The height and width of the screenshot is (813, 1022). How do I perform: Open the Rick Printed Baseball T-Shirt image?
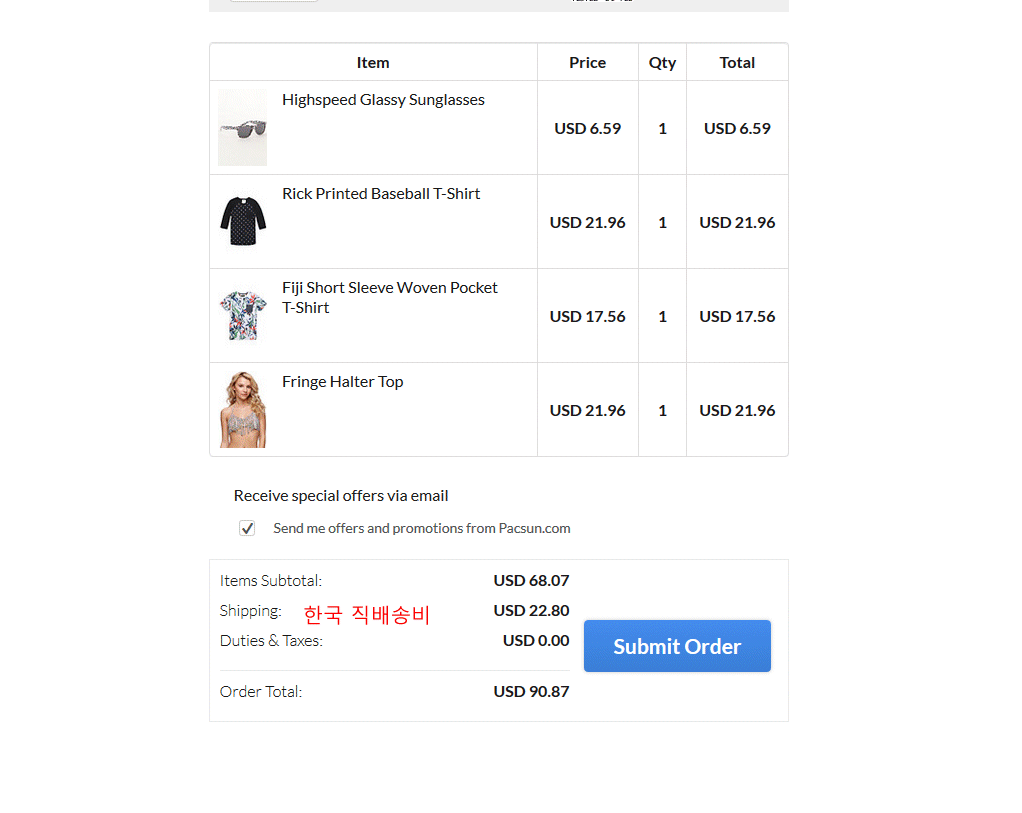[x=243, y=221]
